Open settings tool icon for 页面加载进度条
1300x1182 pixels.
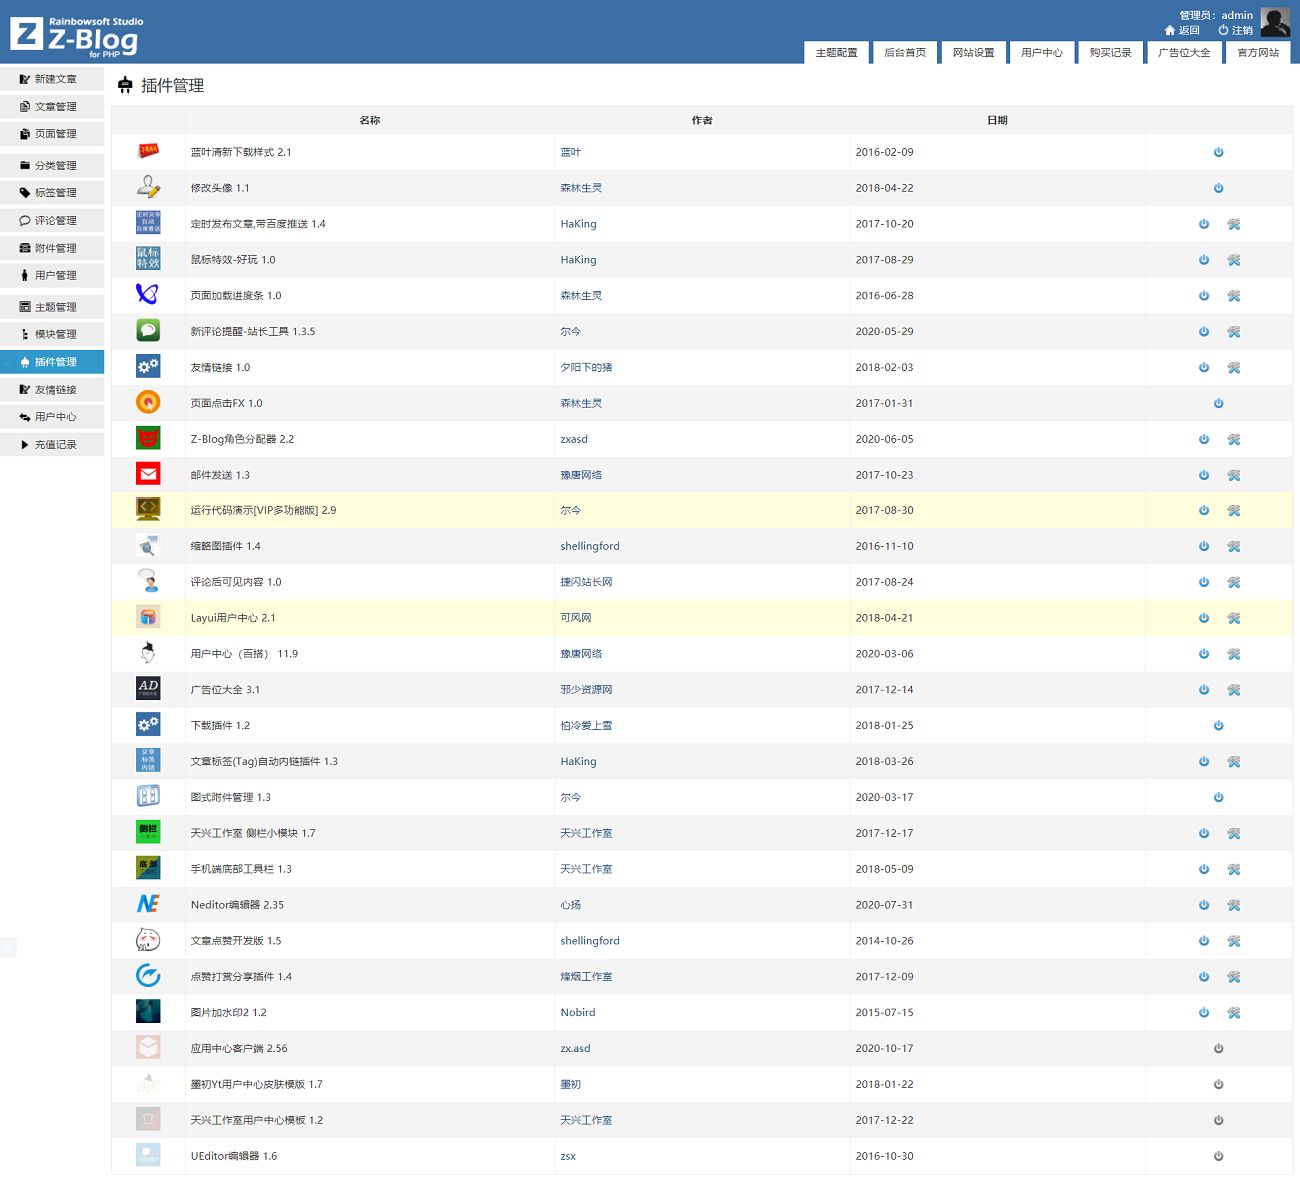[1234, 296]
